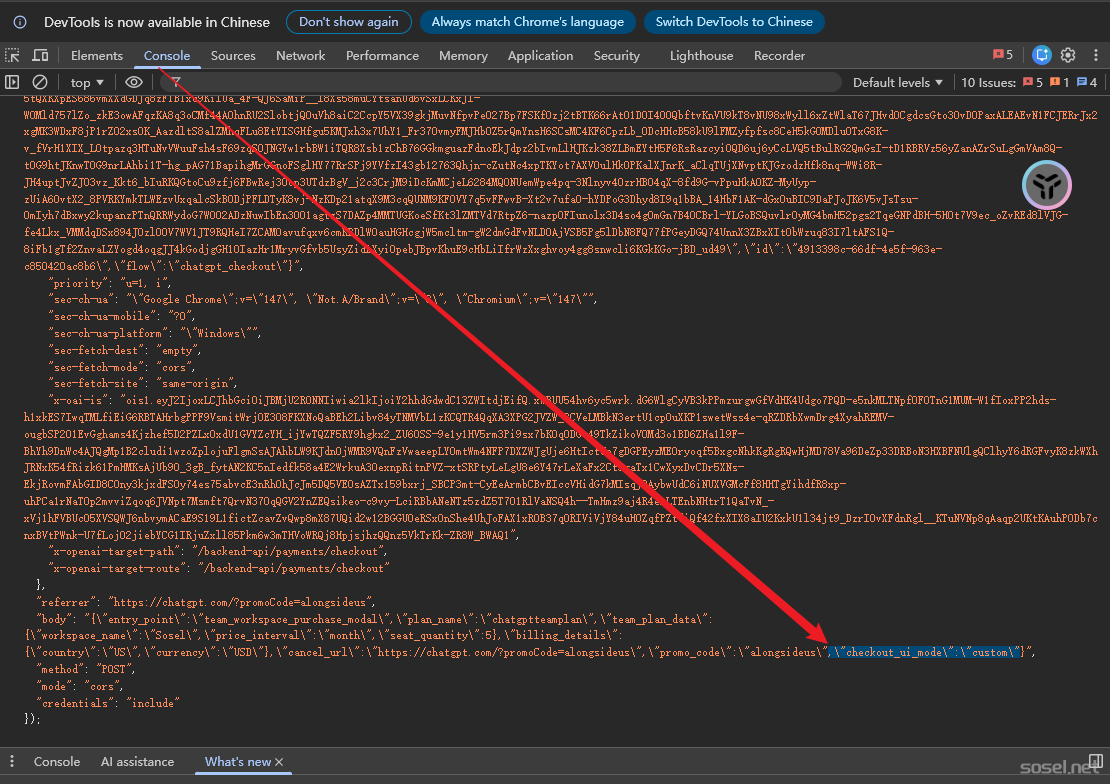Click the x-openai-target-path line
The image size is (1110, 784).
click(x=218, y=551)
